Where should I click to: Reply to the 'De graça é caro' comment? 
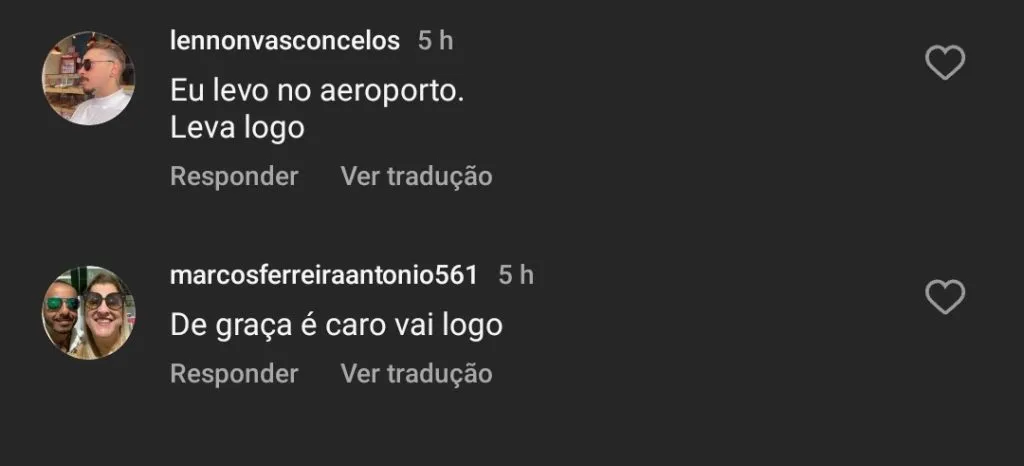pyautogui.click(x=234, y=373)
